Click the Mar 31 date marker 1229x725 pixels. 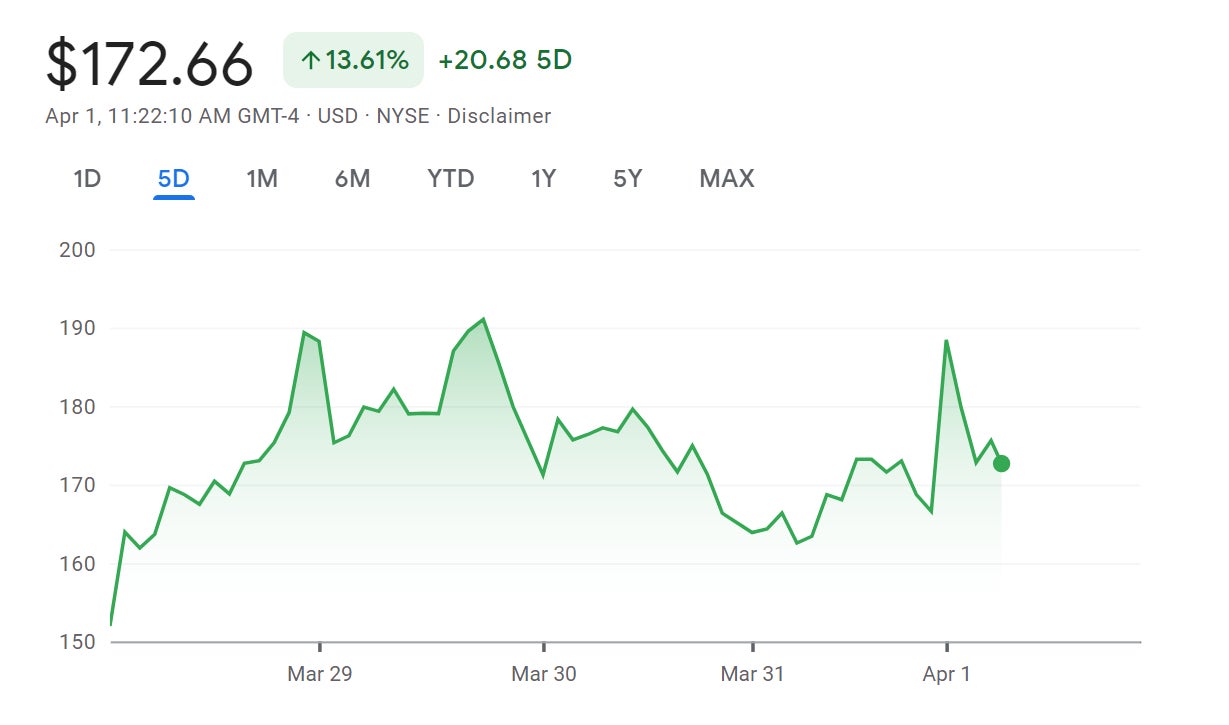tap(752, 674)
